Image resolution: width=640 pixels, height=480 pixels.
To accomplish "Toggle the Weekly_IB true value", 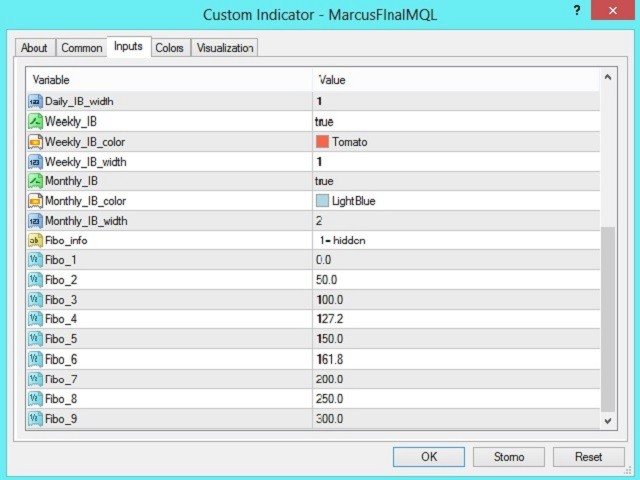I will pyautogui.click(x=324, y=121).
